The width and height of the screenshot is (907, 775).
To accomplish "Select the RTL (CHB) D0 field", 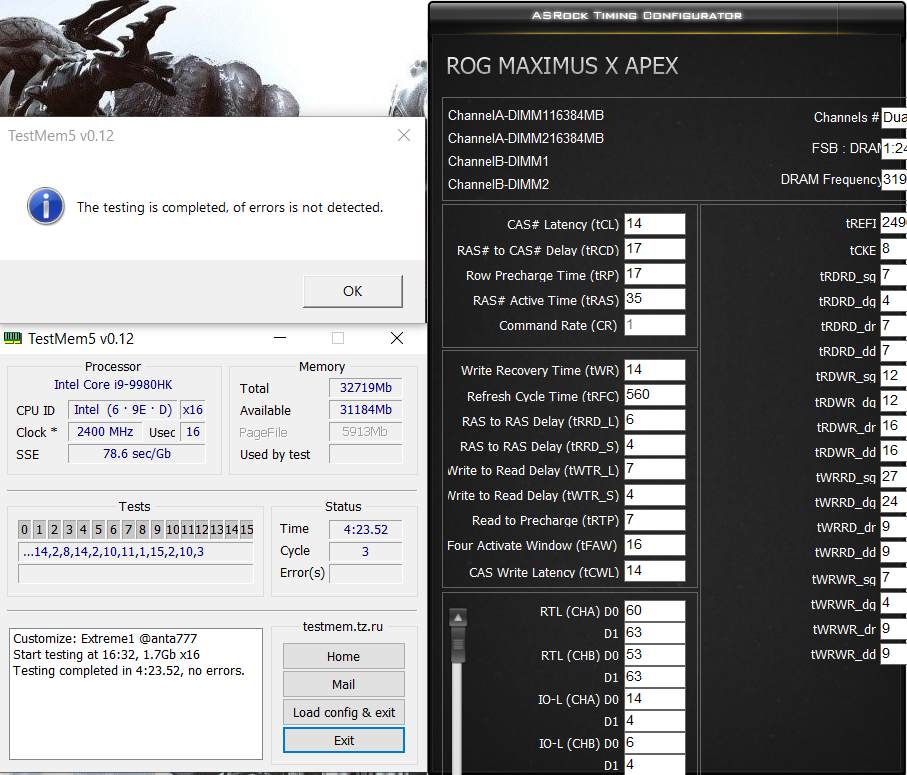I will (655, 655).
